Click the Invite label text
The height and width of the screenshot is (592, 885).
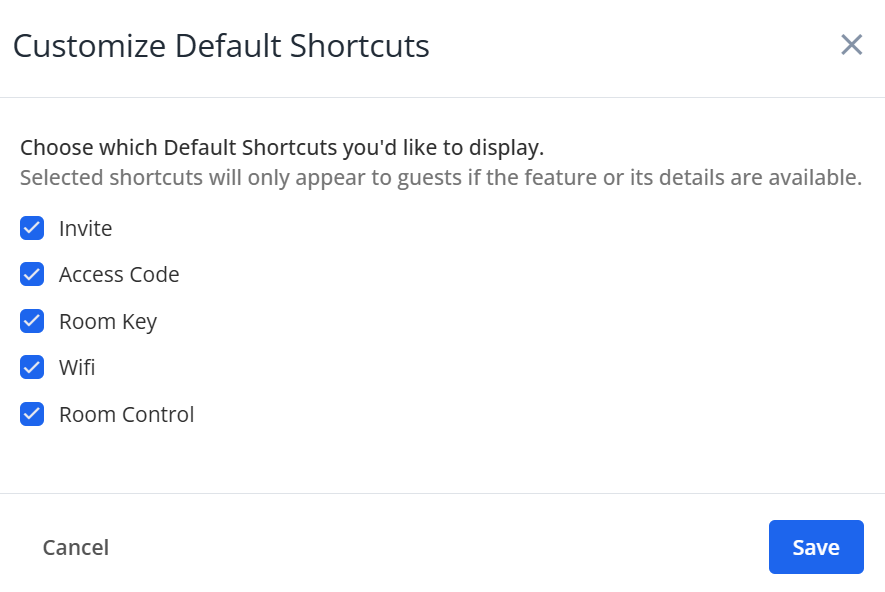85,228
